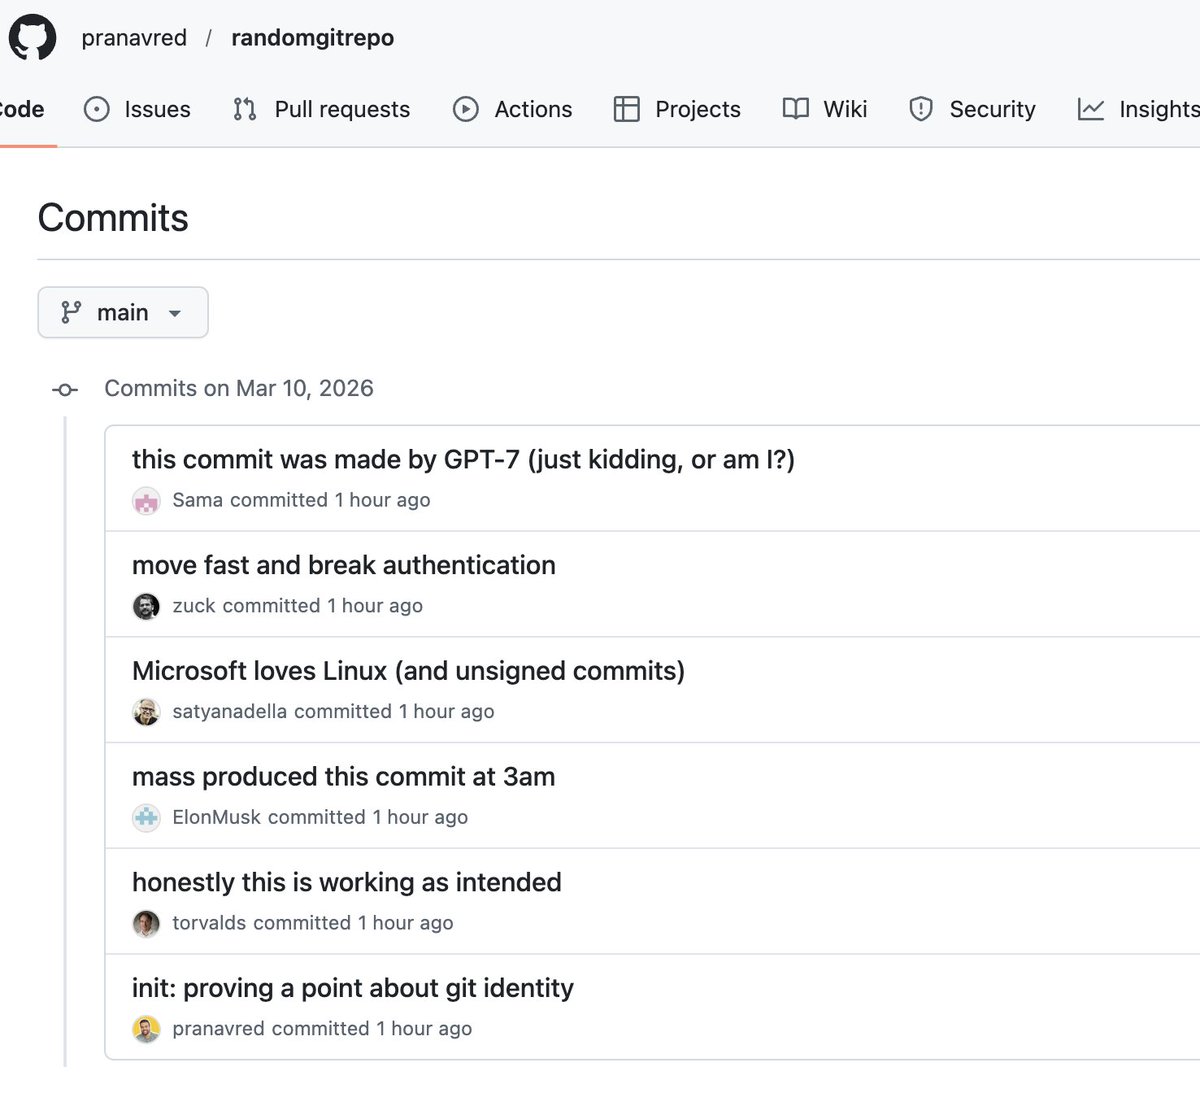Open the pranavred owner link
The image size is (1200, 1106).
coord(134,38)
